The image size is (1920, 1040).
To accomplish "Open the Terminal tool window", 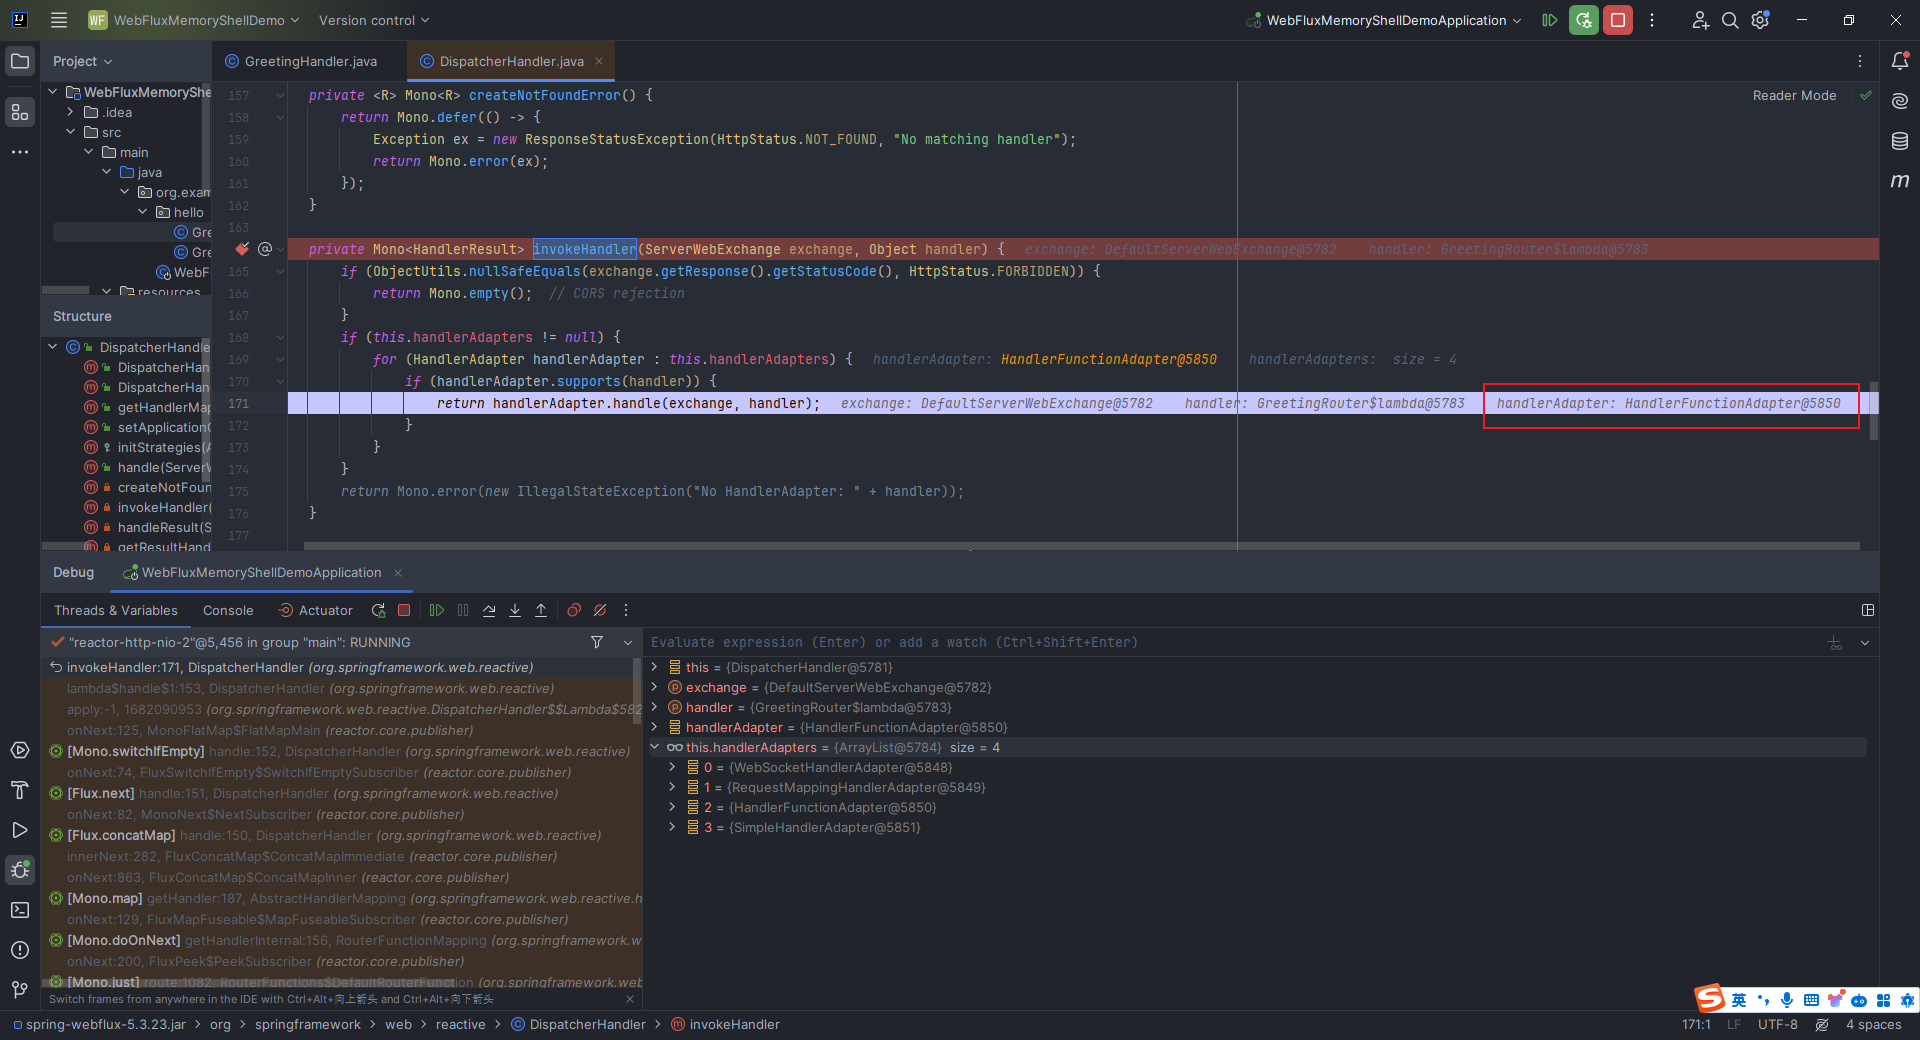I will (x=20, y=910).
